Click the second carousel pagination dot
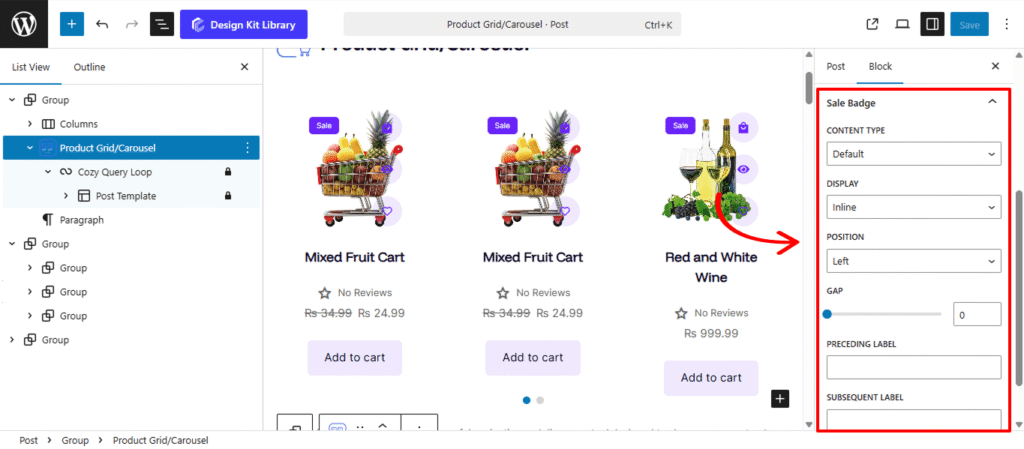The image size is (1024, 449). tap(540, 400)
